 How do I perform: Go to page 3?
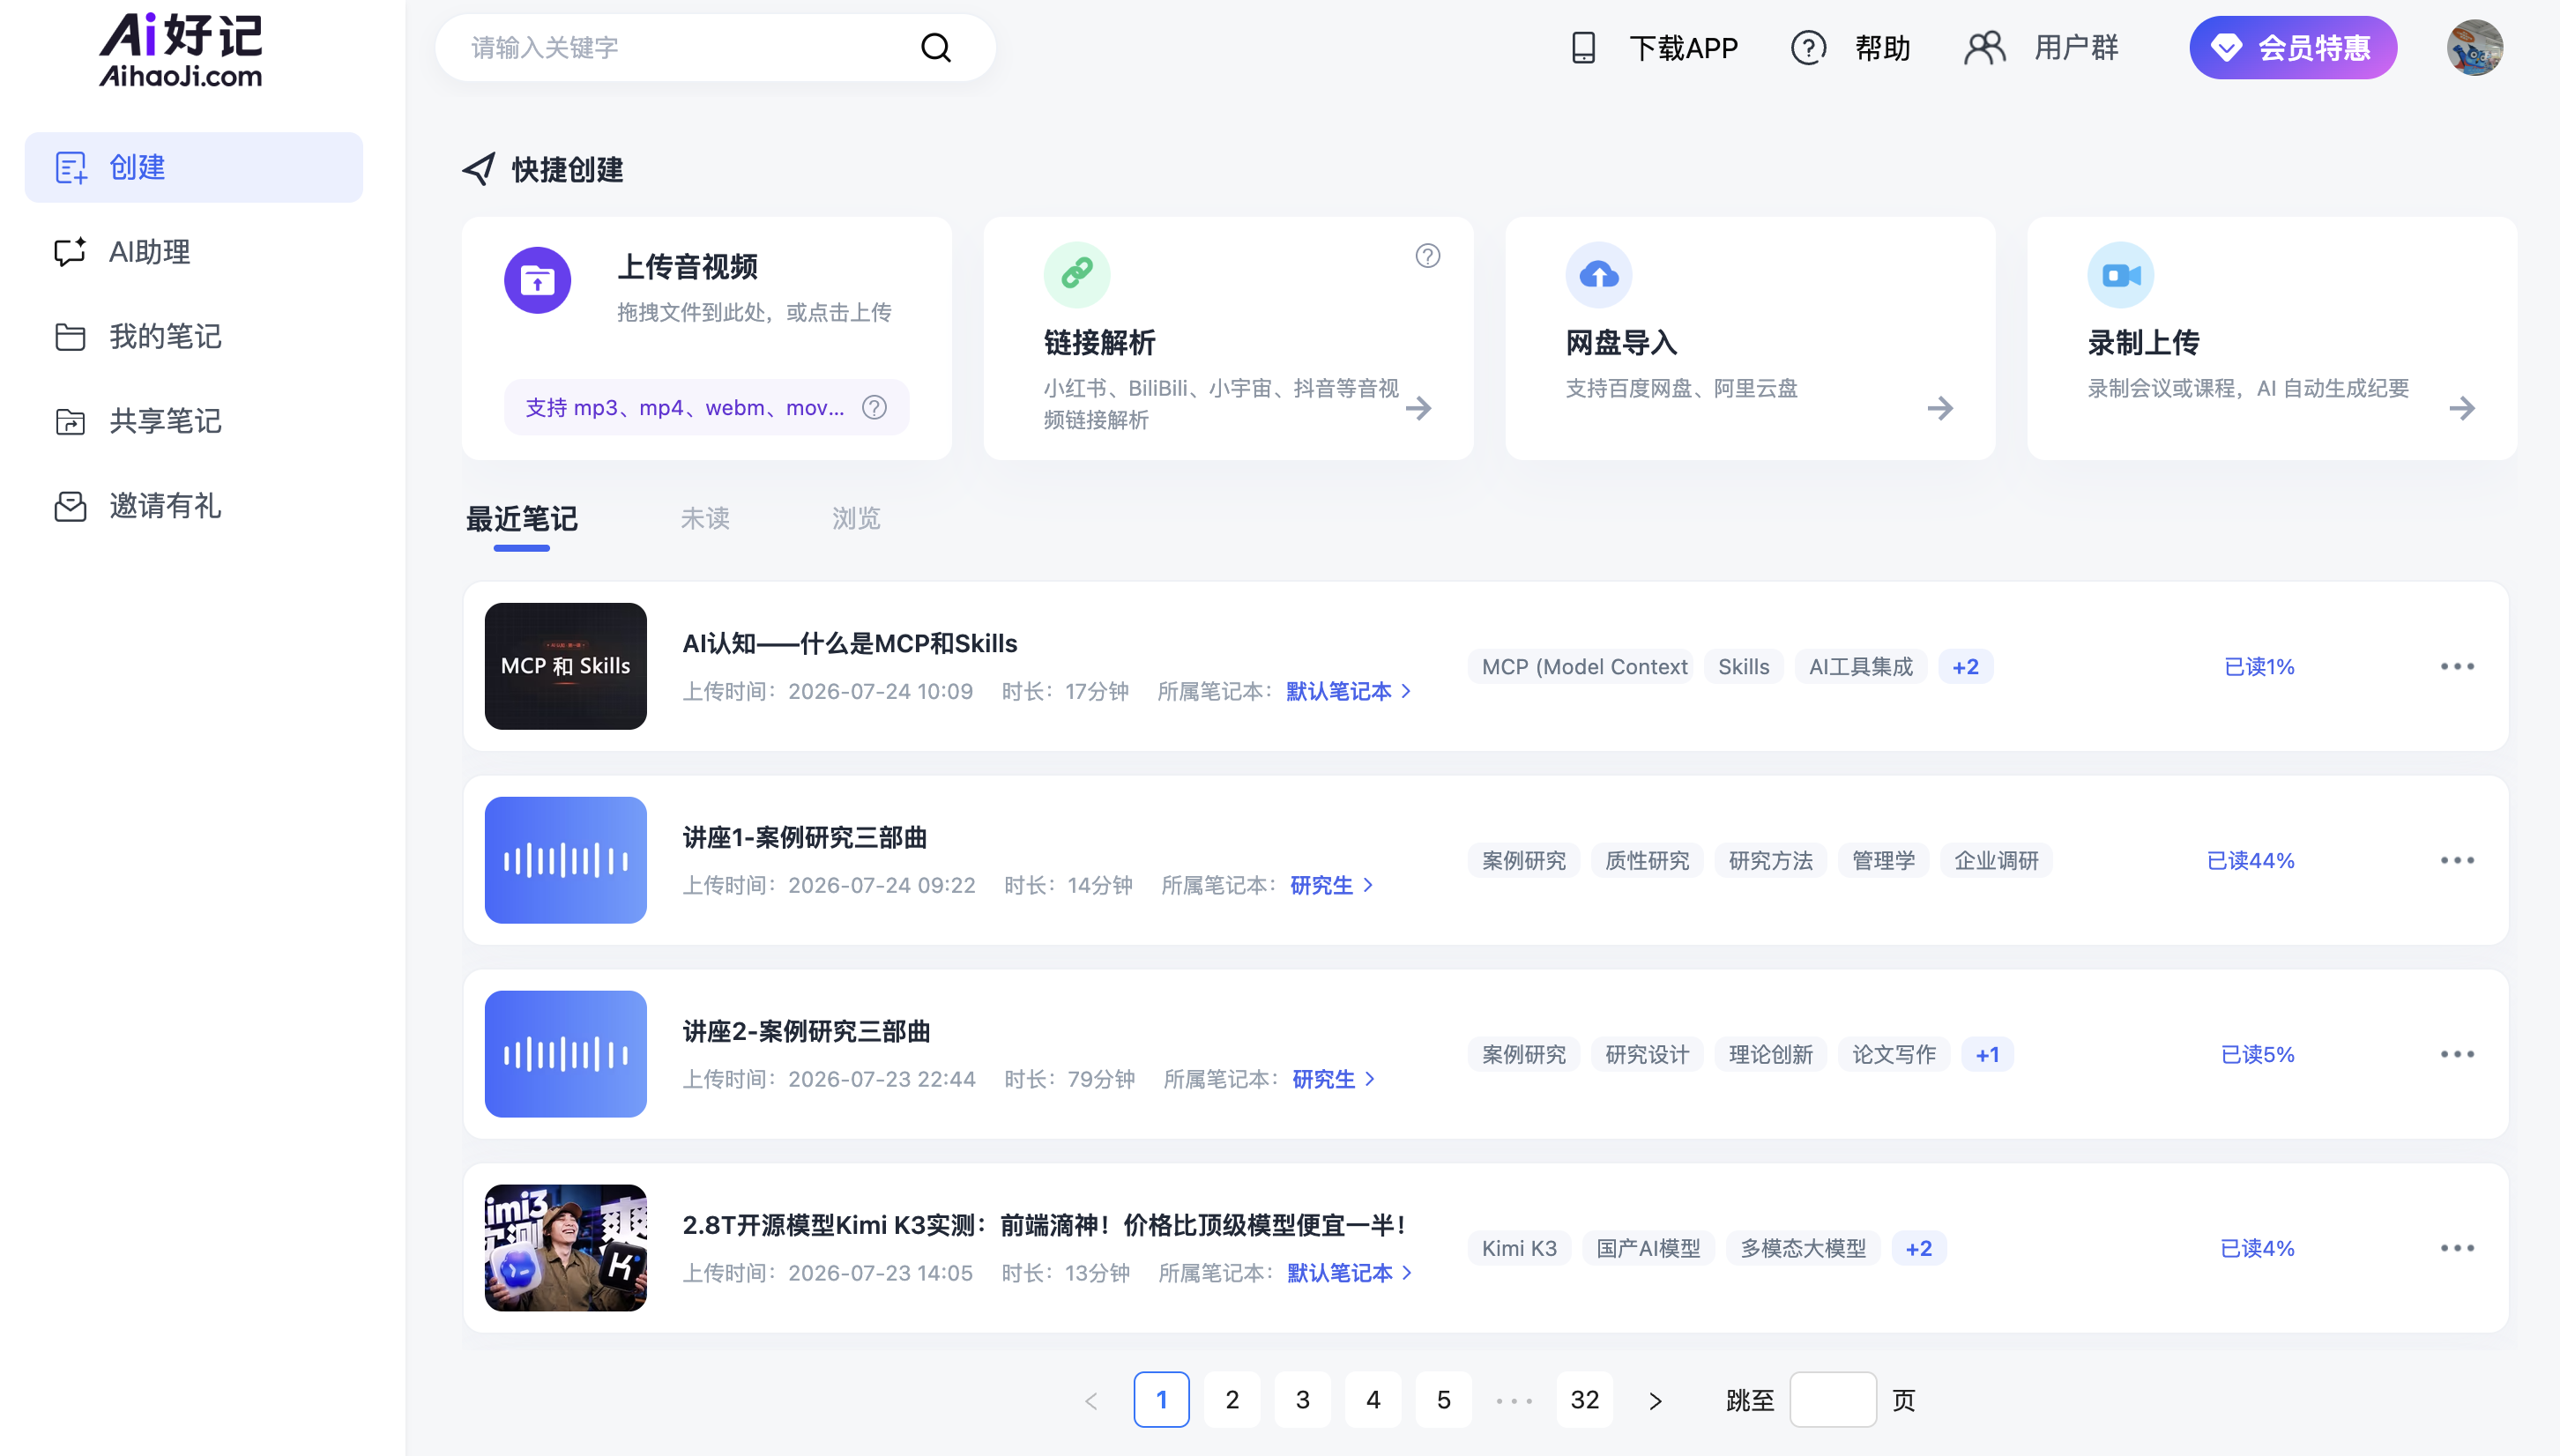tap(1302, 1400)
